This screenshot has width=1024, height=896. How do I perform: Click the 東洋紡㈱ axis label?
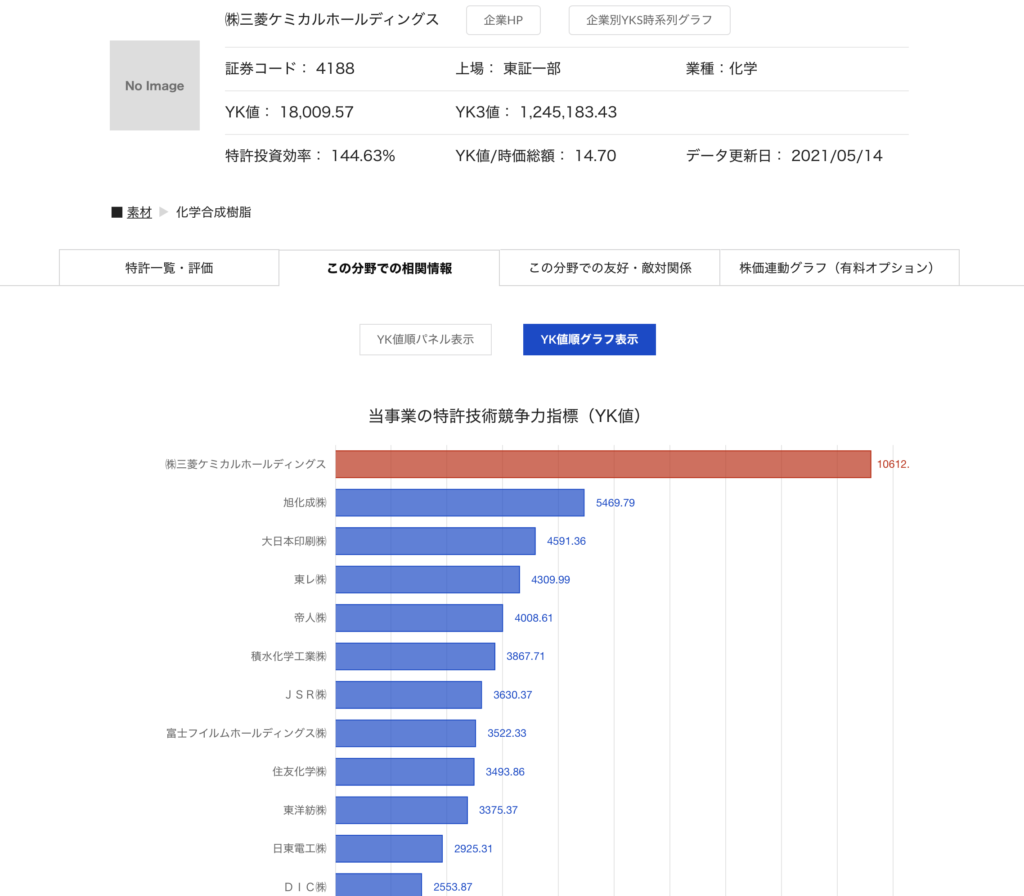click(x=304, y=810)
